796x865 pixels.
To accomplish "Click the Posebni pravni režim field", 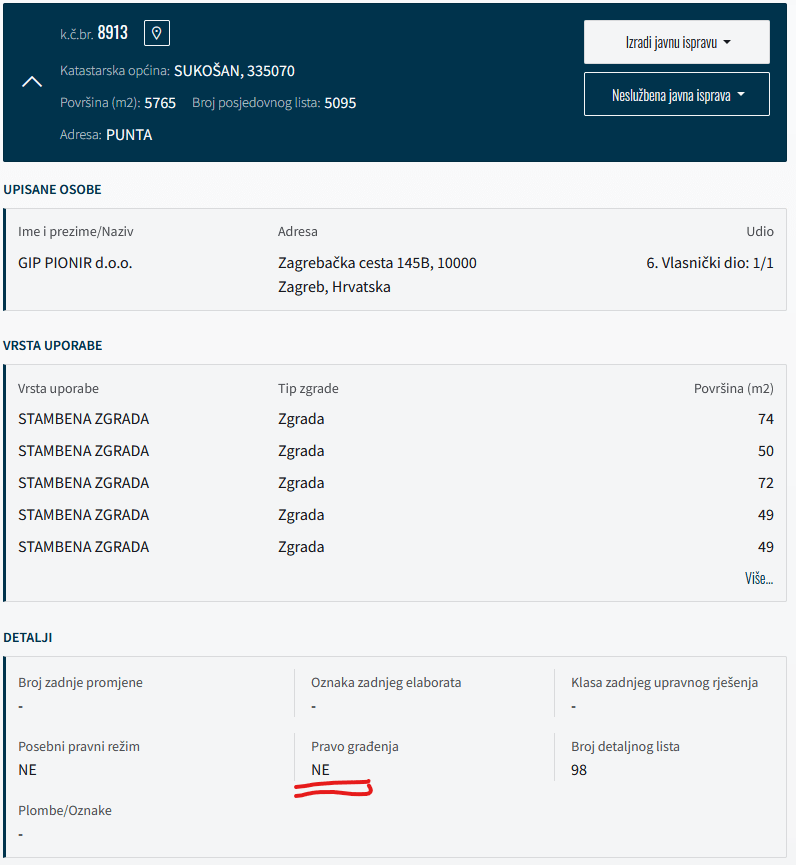I will (78, 747).
